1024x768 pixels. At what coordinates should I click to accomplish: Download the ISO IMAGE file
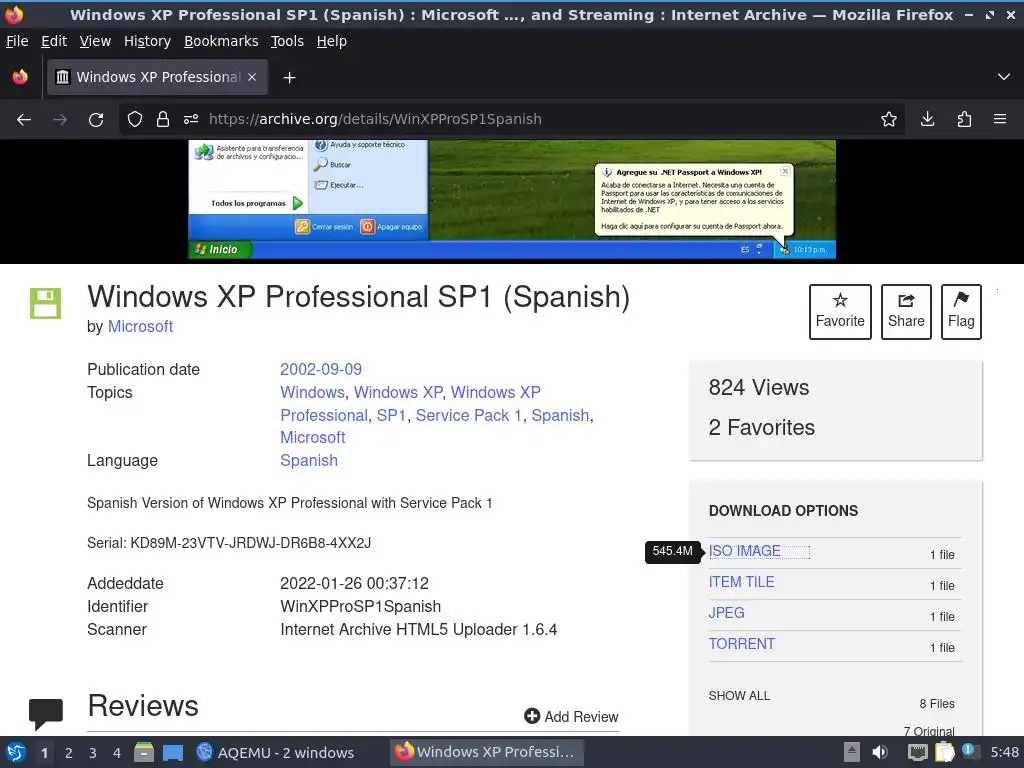744,551
